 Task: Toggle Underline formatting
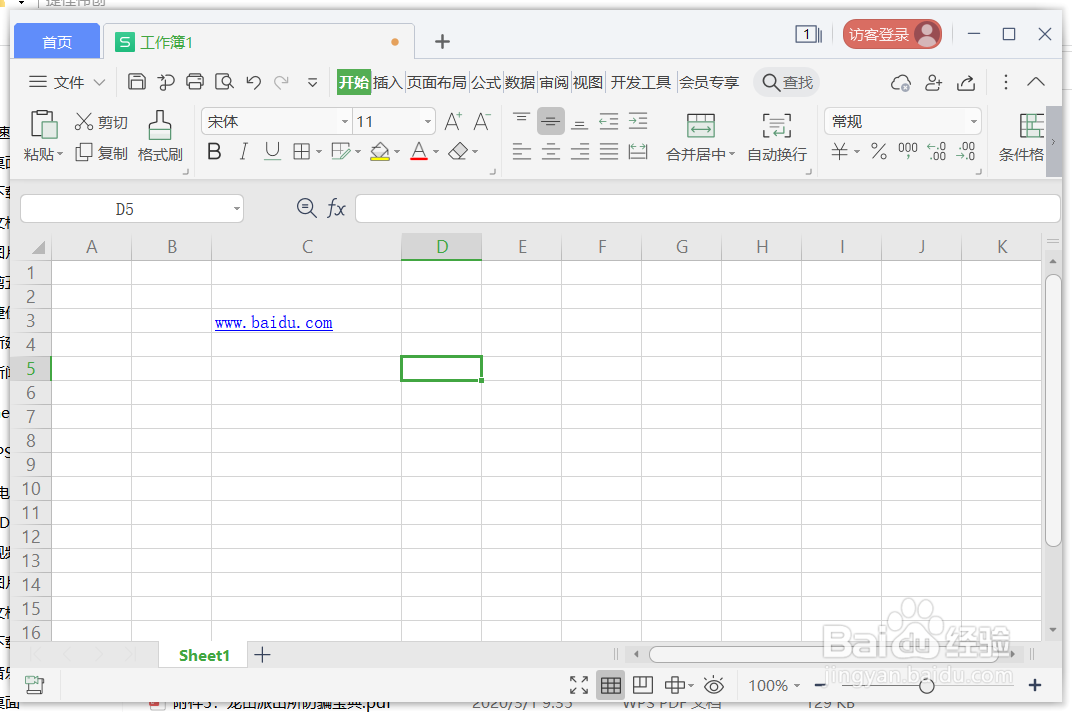coord(272,151)
